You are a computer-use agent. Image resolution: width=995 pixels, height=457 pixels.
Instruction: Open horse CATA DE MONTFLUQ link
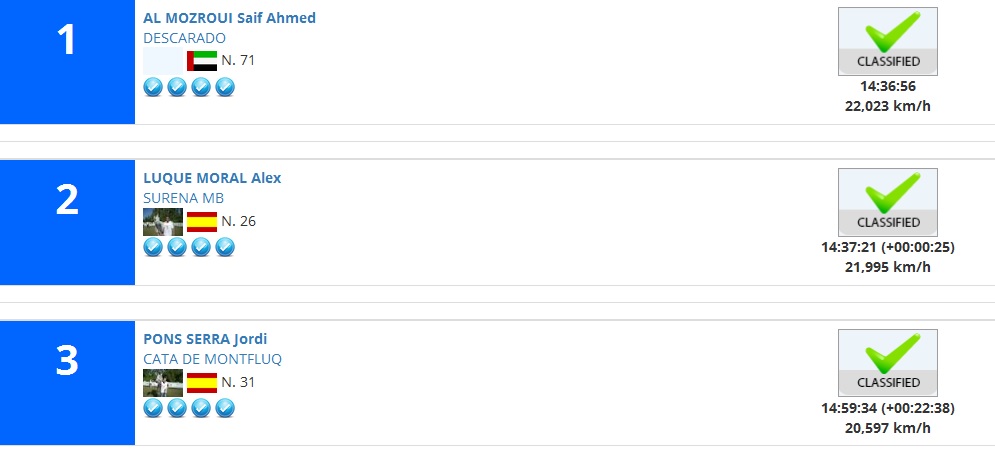(x=213, y=359)
